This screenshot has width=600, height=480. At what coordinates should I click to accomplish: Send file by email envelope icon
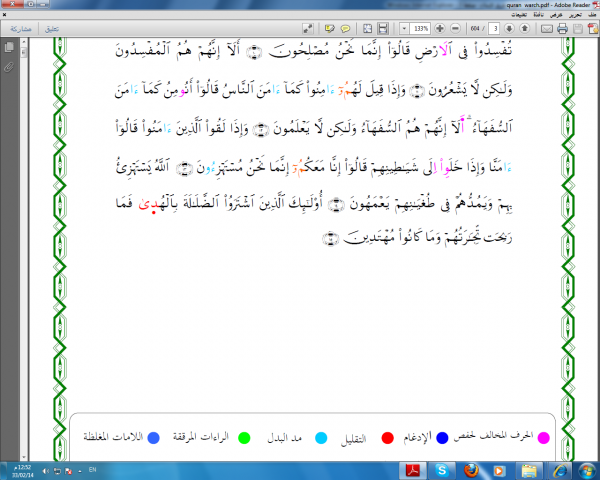coord(546,29)
